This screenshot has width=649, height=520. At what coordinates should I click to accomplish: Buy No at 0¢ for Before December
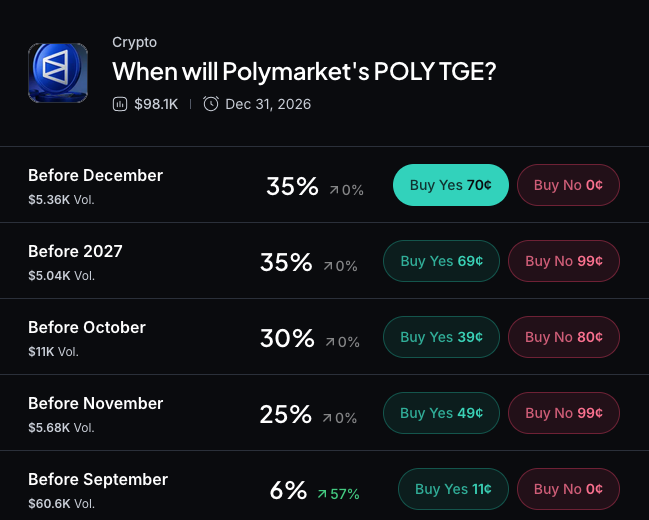click(x=568, y=185)
